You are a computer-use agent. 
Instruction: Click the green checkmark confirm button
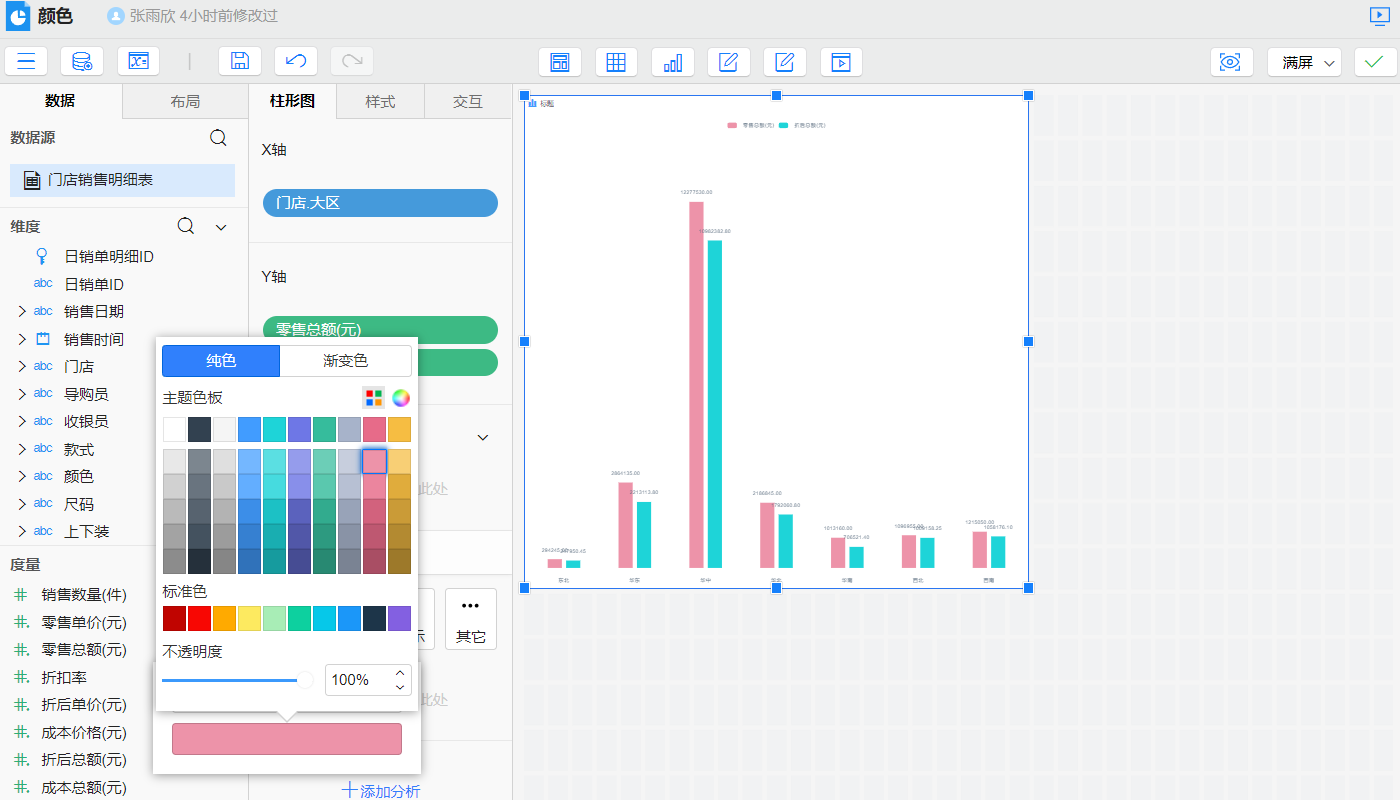pos(1375,62)
